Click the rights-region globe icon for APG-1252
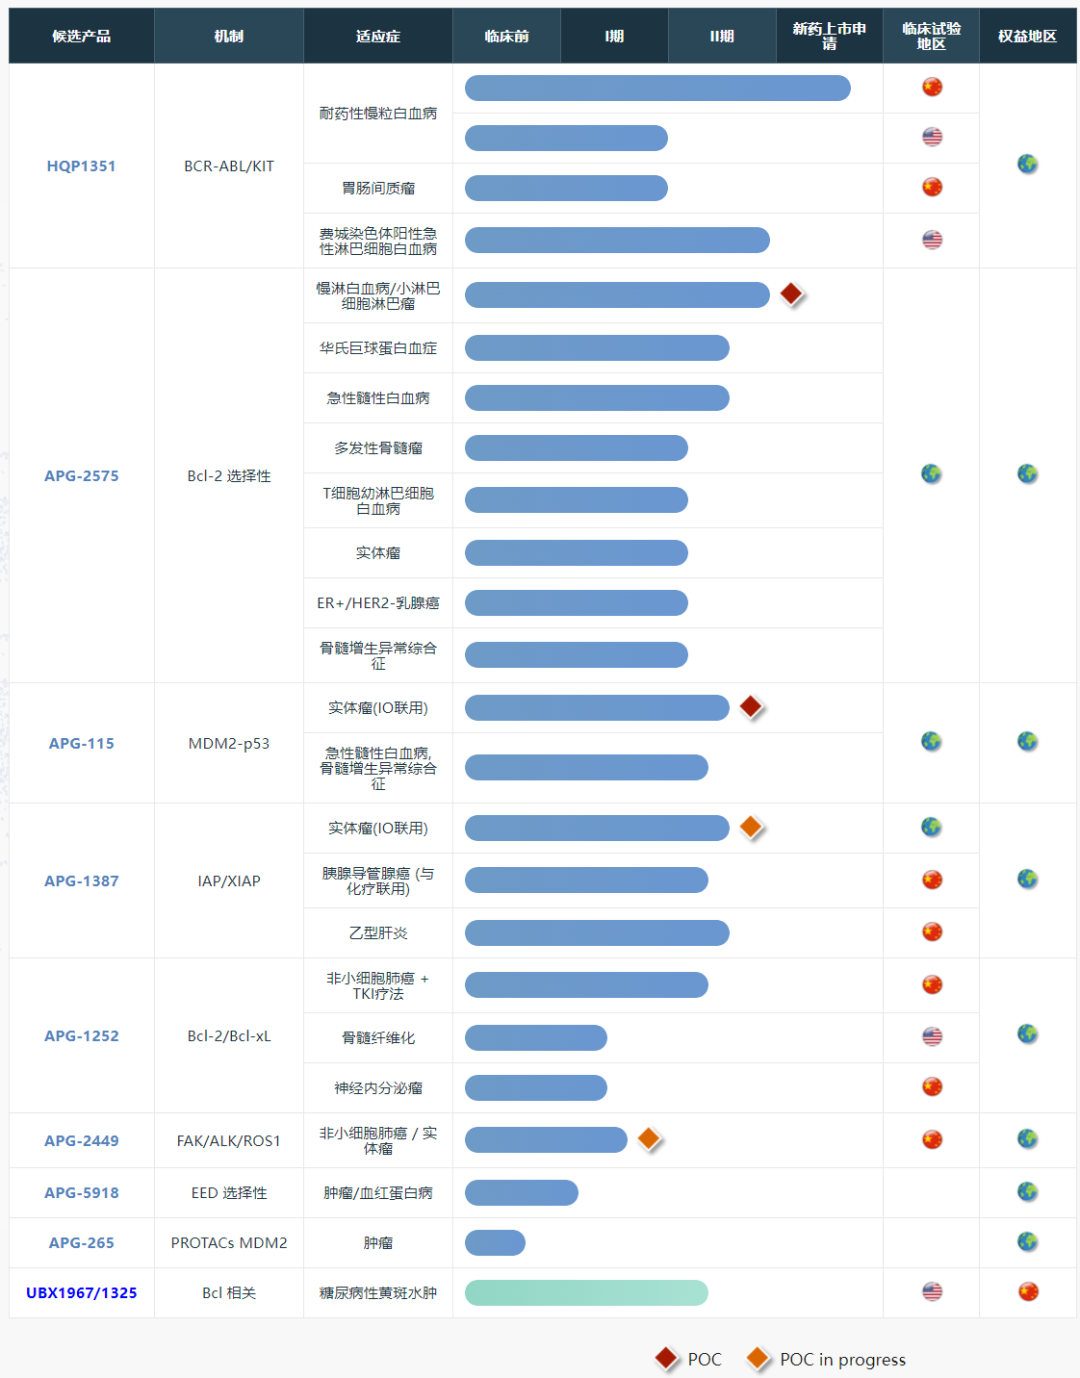1080x1378 pixels. pyautogui.click(x=1027, y=1034)
